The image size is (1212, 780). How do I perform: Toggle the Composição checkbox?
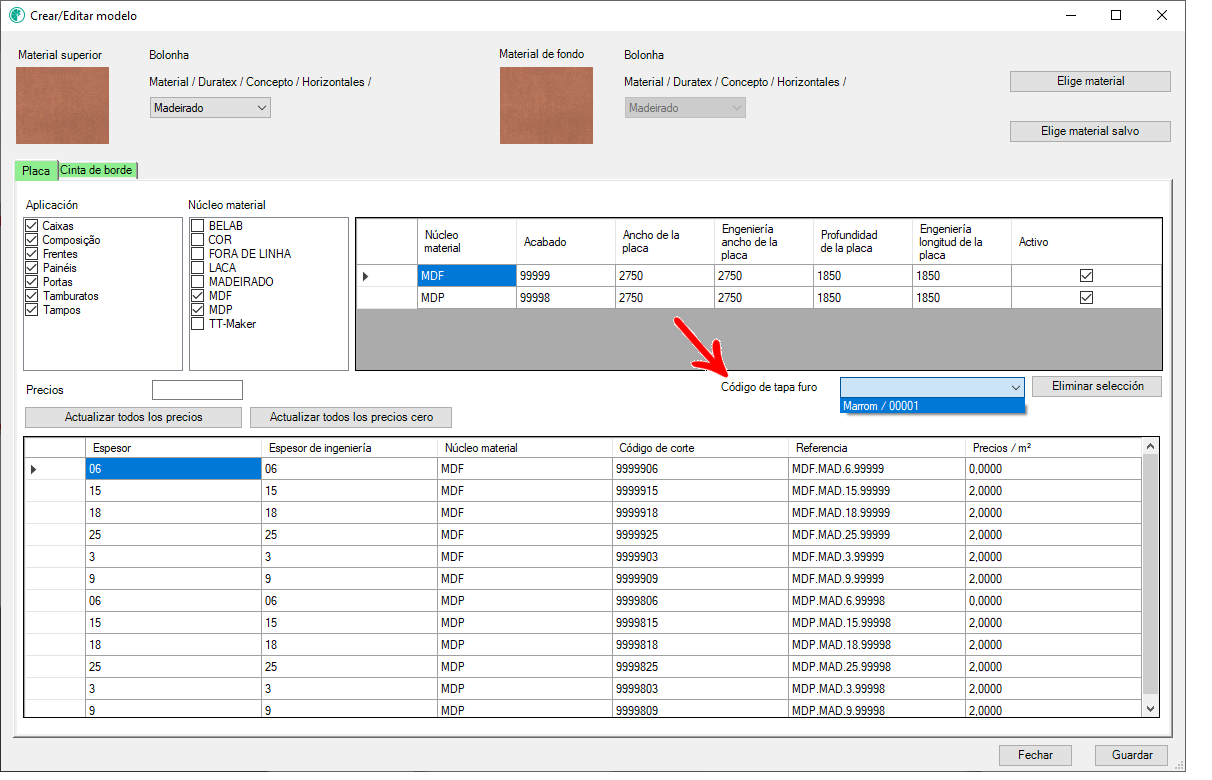pos(32,240)
